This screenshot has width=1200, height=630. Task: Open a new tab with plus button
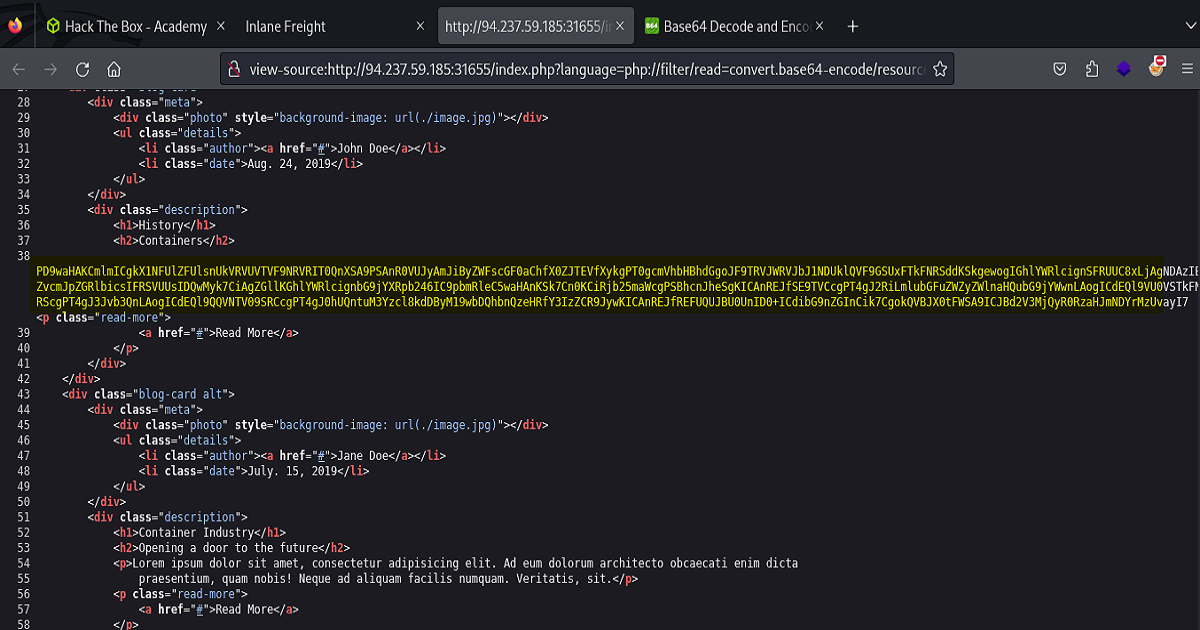click(x=853, y=27)
